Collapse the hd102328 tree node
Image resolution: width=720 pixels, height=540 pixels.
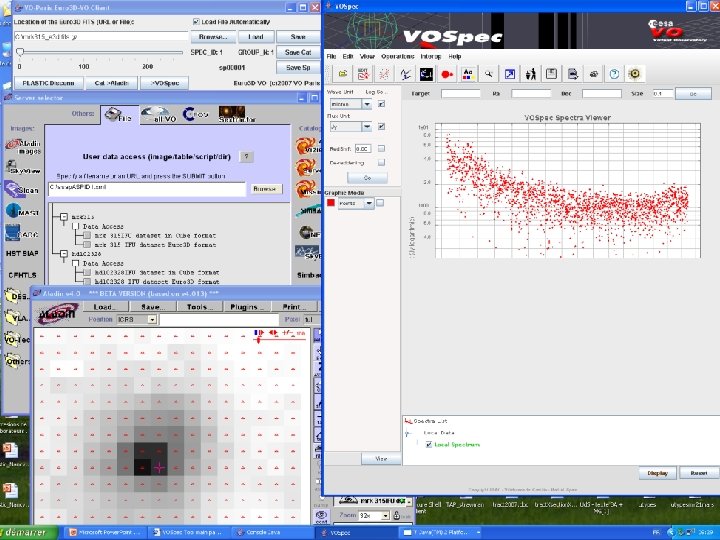point(63,253)
